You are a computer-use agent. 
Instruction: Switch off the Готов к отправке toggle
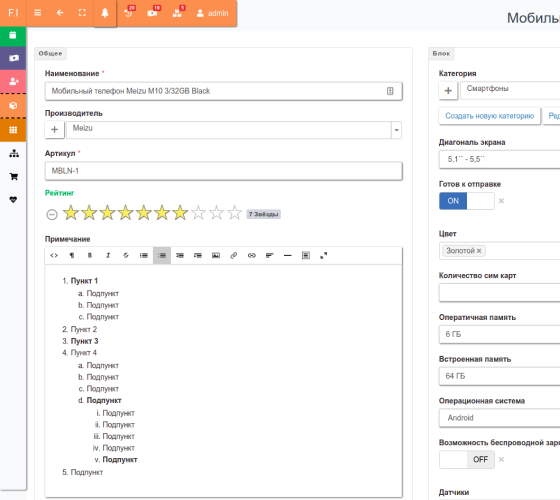click(467, 201)
